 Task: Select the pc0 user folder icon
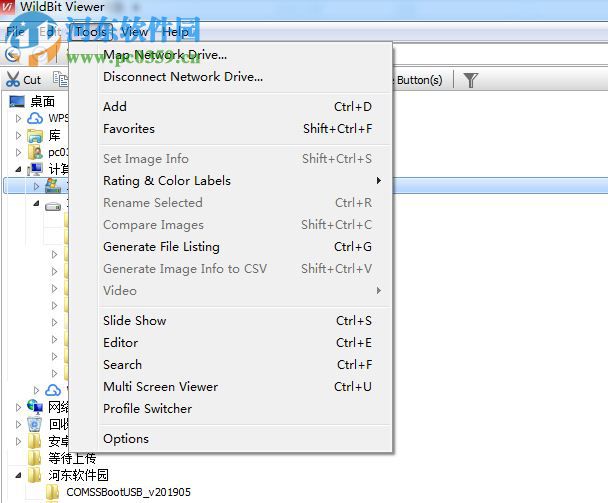(35, 152)
